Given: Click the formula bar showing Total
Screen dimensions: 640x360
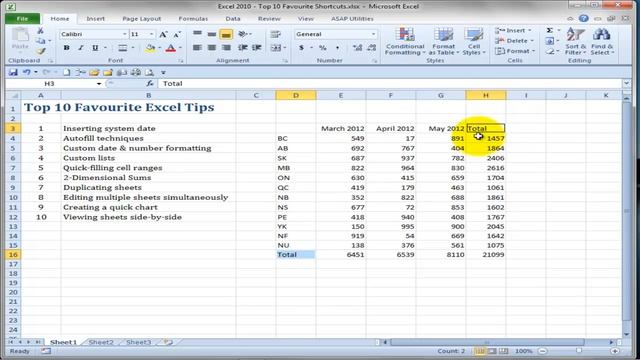Looking at the screenshot, I should pos(391,83).
